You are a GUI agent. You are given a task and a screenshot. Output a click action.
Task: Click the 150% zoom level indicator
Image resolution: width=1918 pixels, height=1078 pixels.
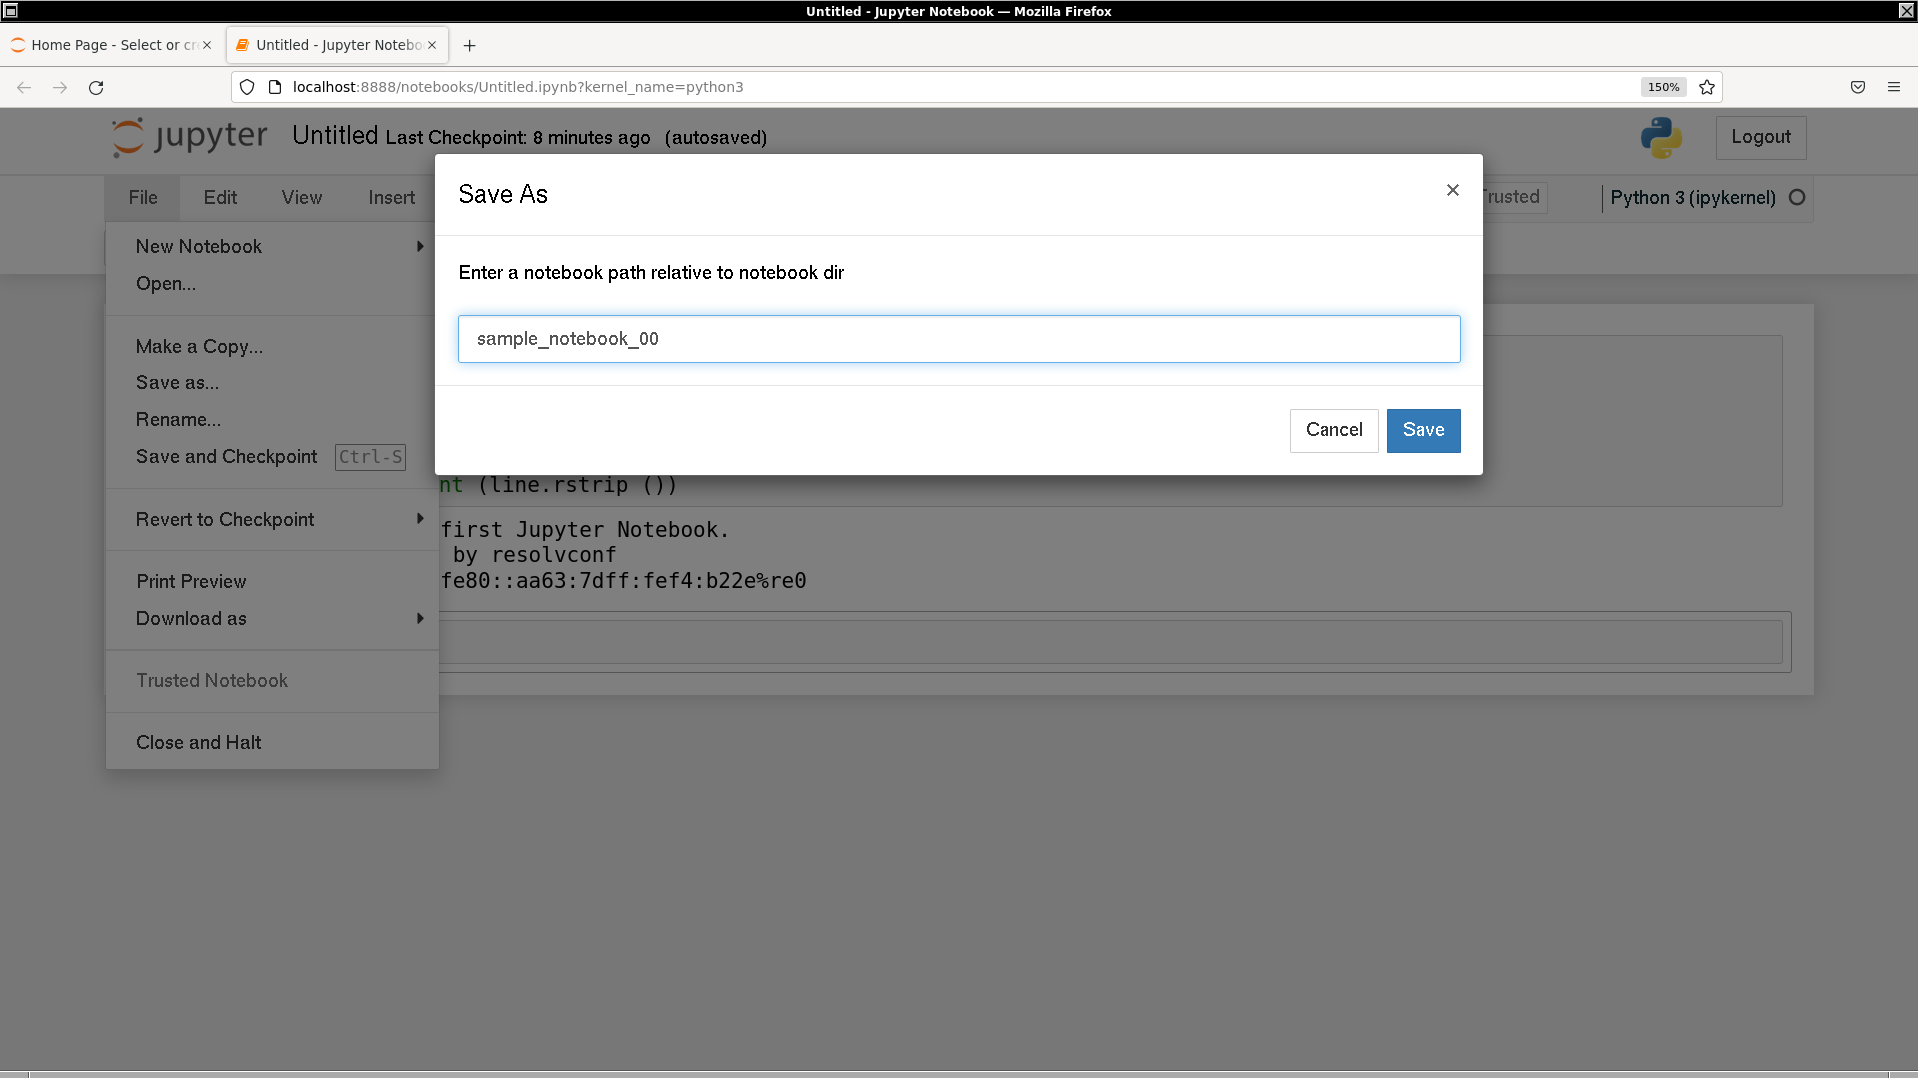point(1663,87)
